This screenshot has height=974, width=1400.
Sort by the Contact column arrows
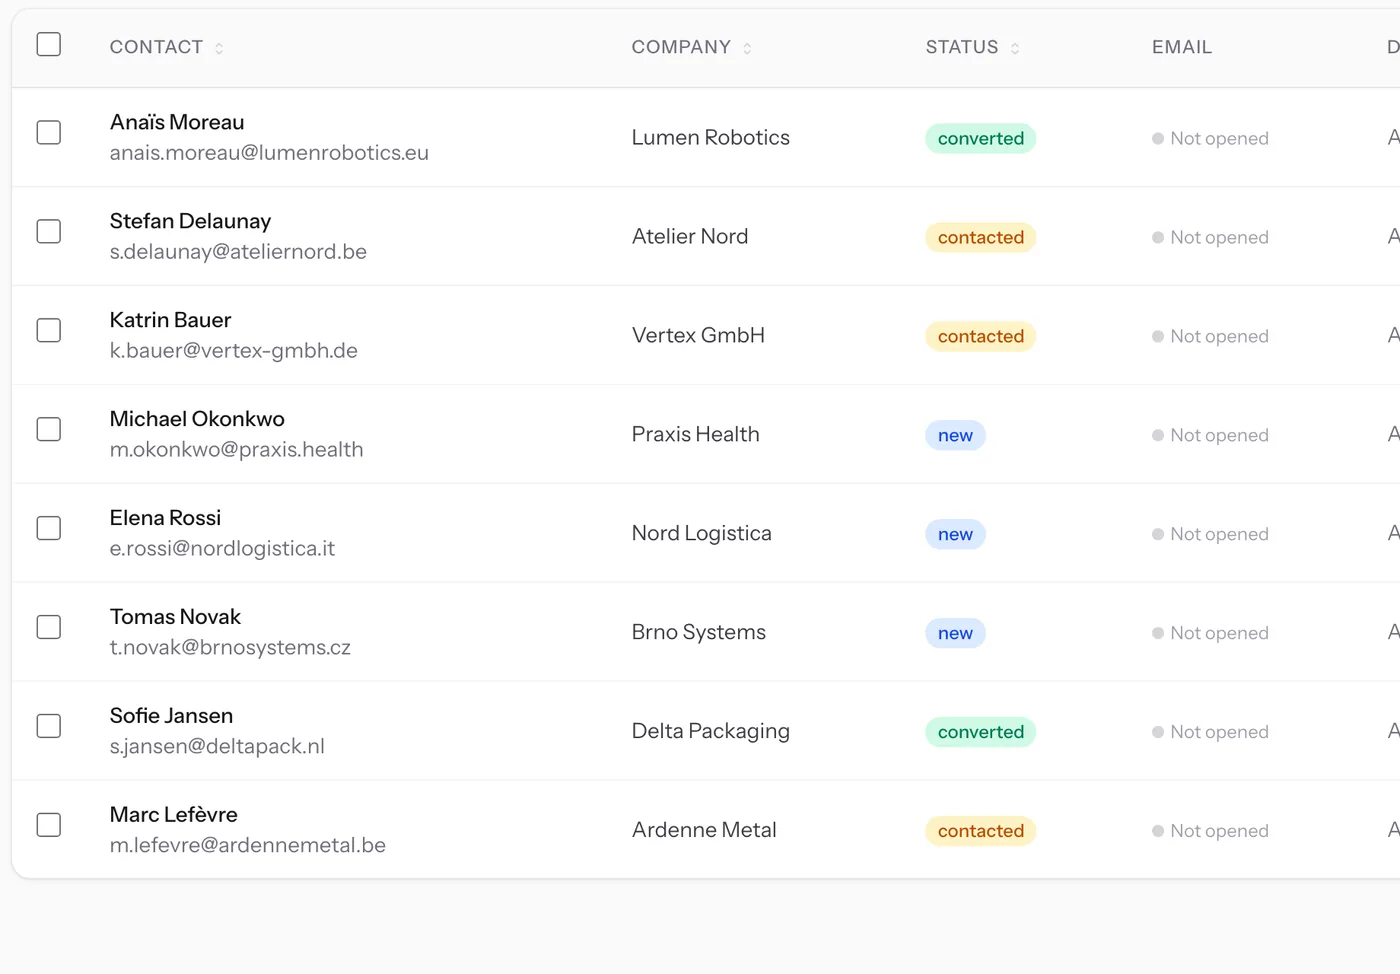pos(219,48)
